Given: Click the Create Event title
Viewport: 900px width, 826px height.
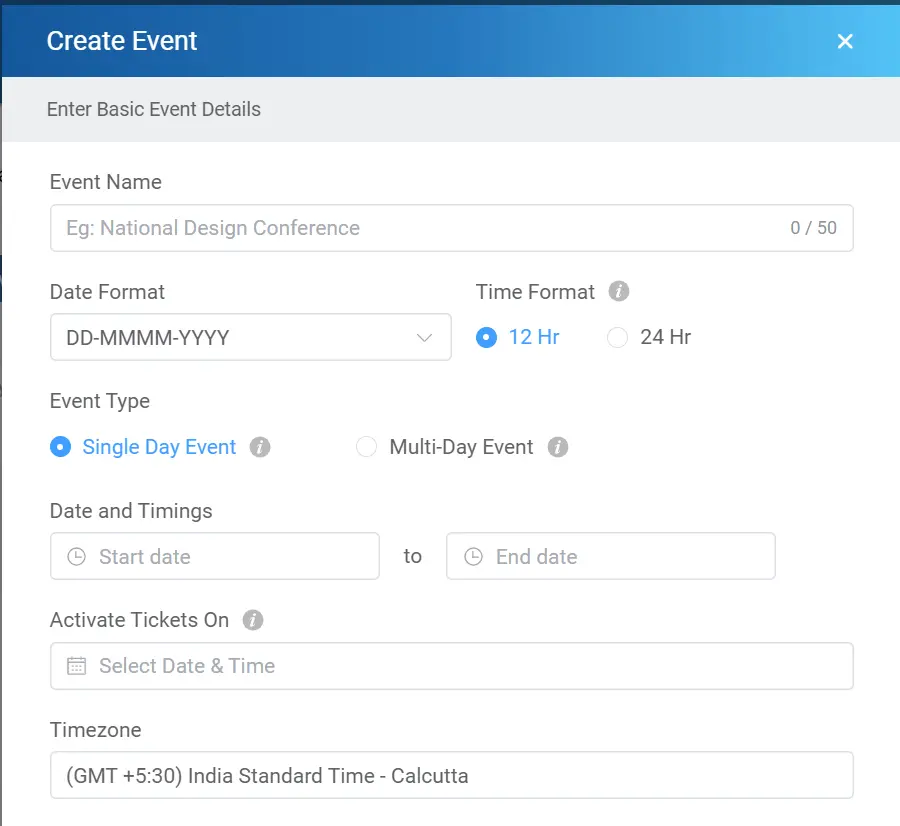Looking at the screenshot, I should click(122, 41).
